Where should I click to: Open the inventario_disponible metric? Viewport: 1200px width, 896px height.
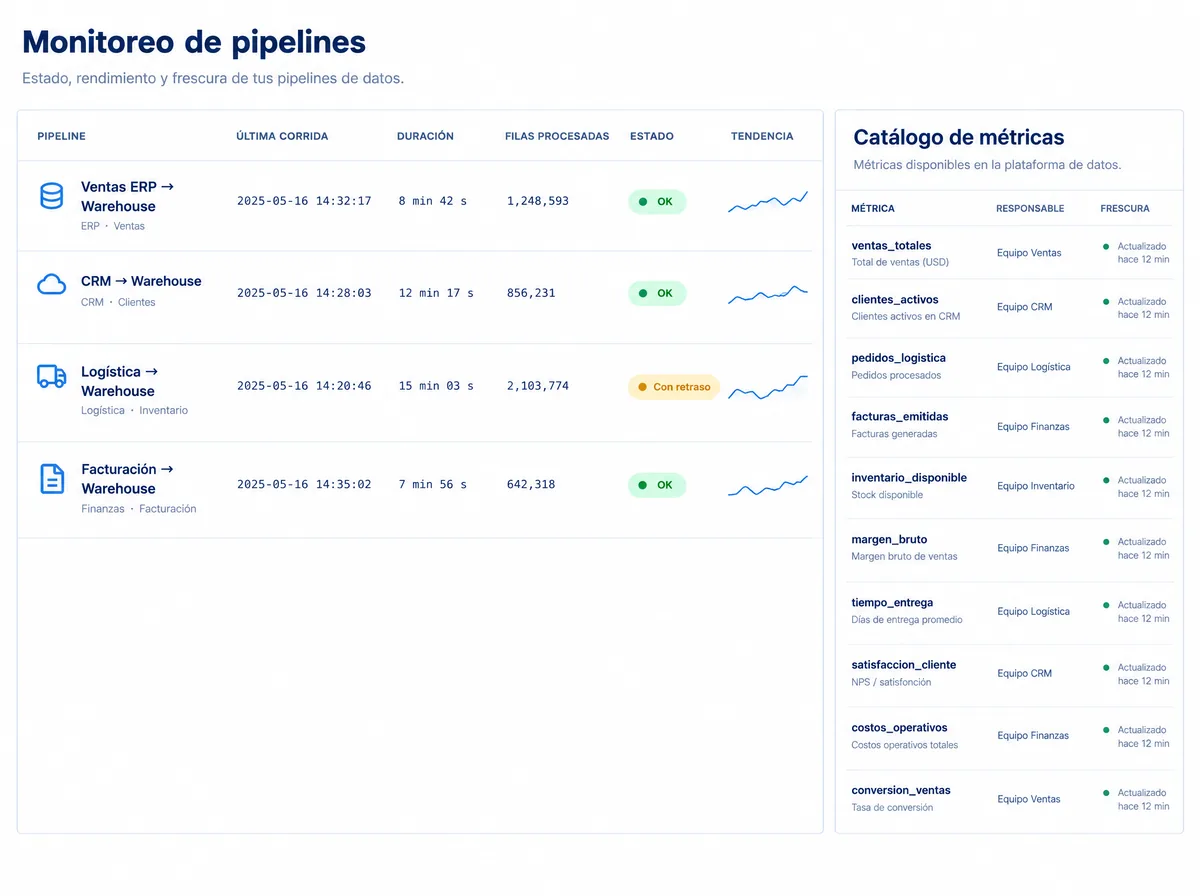point(909,478)
